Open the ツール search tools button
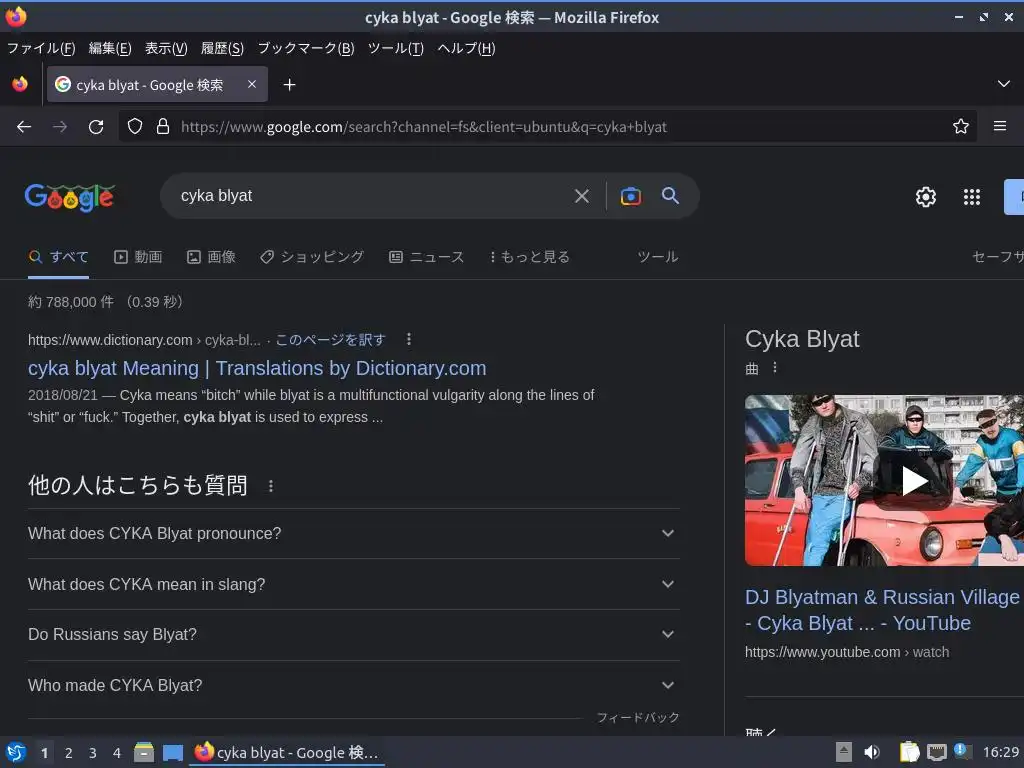The image size is (1024, 768). click(x=658, y=257)
